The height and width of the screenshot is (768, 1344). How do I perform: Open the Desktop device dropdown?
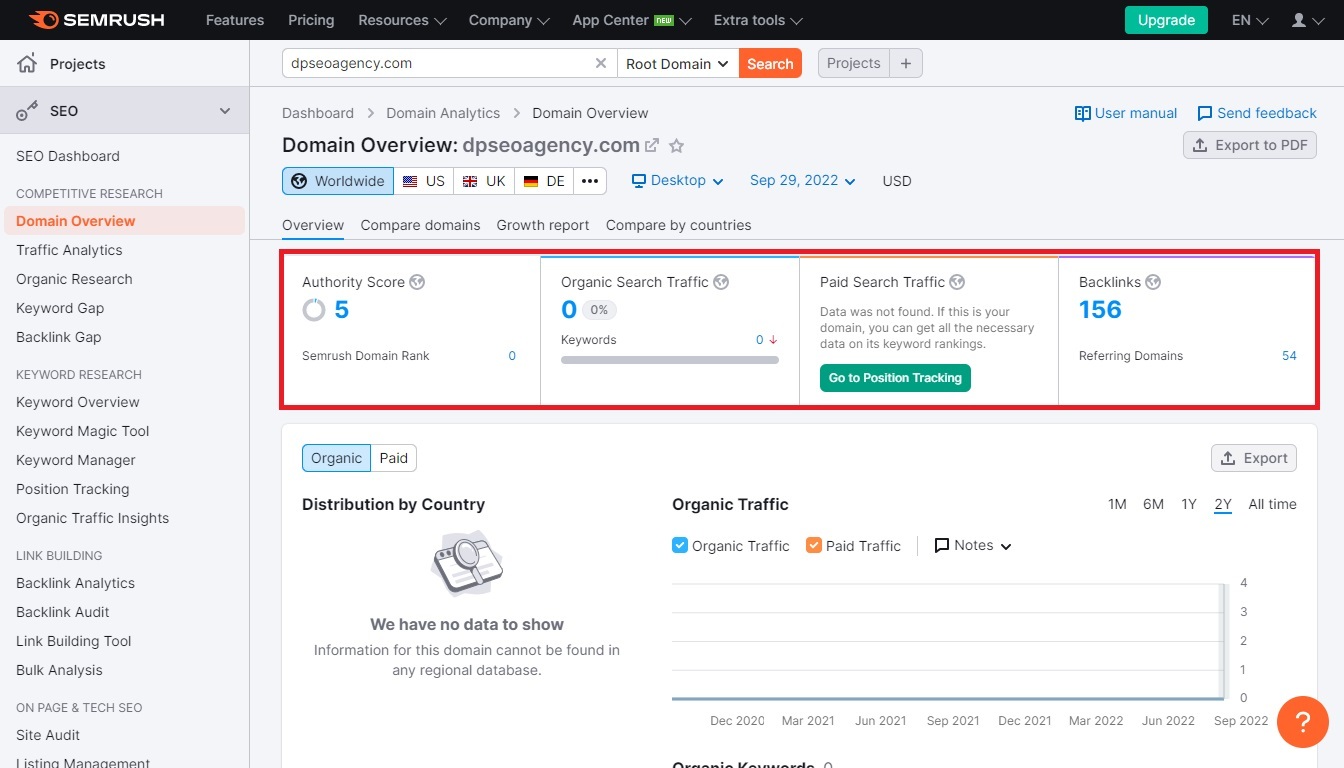click(x=678, y=181)
